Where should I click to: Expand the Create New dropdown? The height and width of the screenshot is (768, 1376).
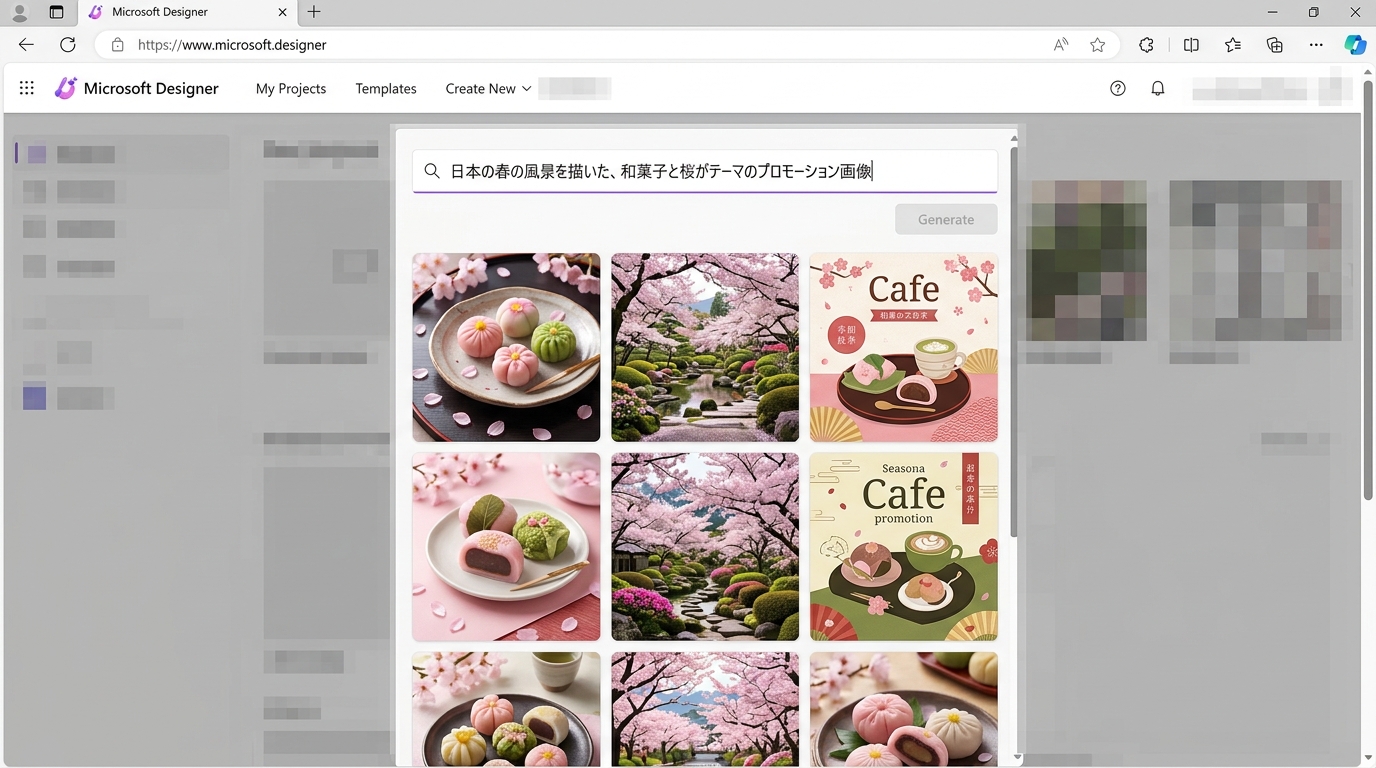pyautogui.click(x=488, y=88)
